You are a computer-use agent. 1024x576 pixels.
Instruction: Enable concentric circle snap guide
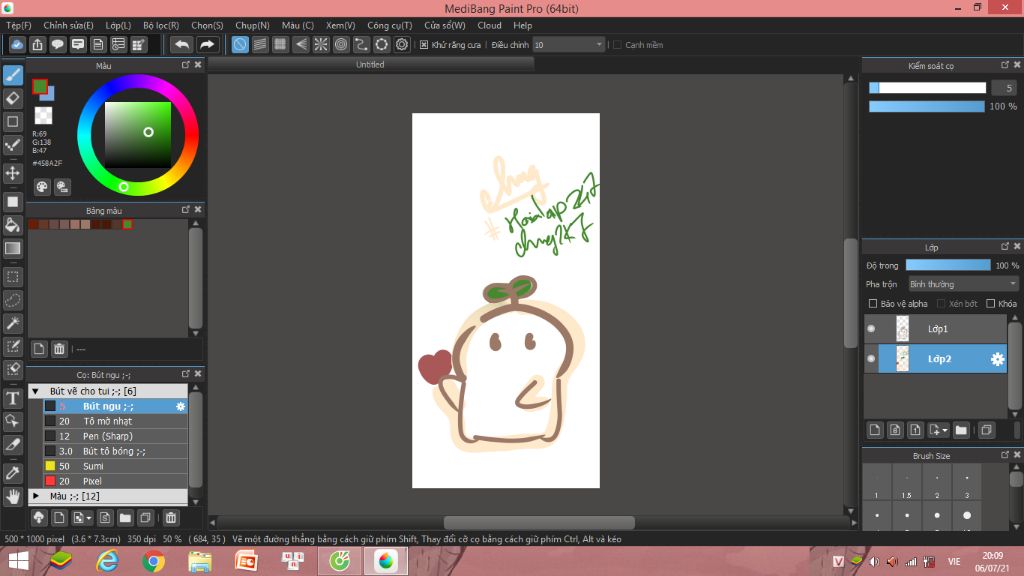pyautogui.click(x=341, y=44)
